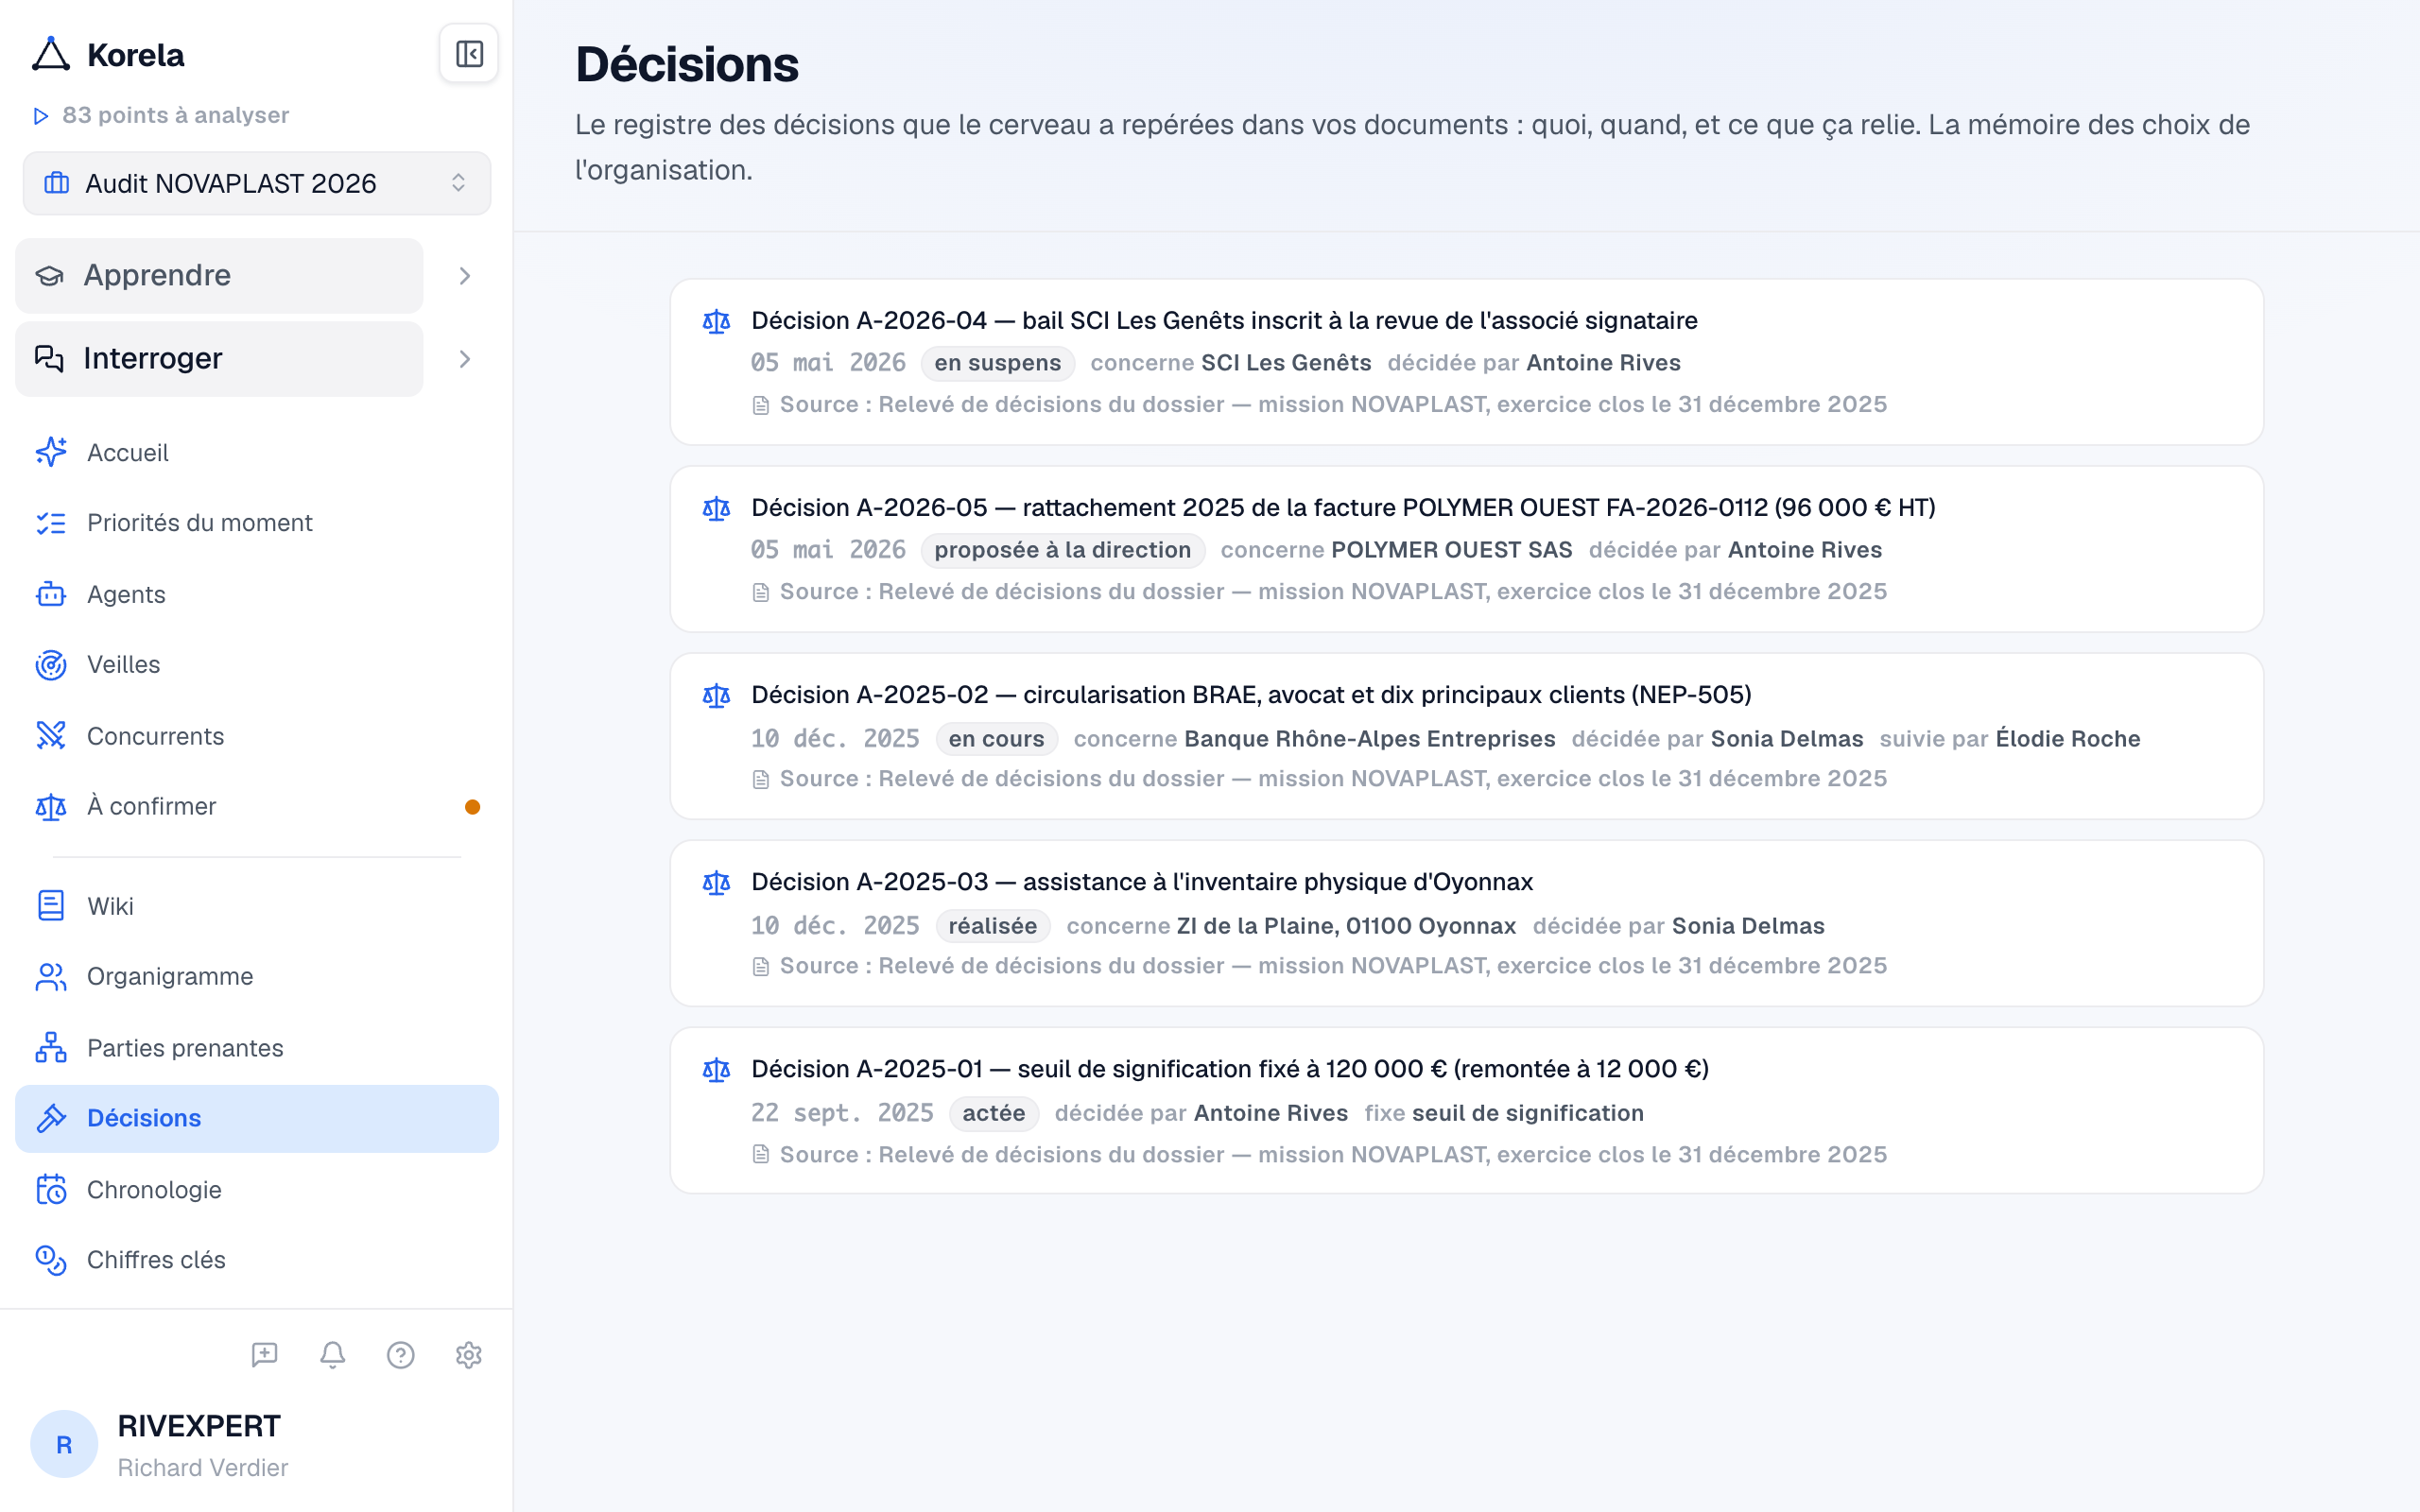This screenshot has width=2420, height=1512.
Task: Click the feedback message icon
Action: [265, 1355]
